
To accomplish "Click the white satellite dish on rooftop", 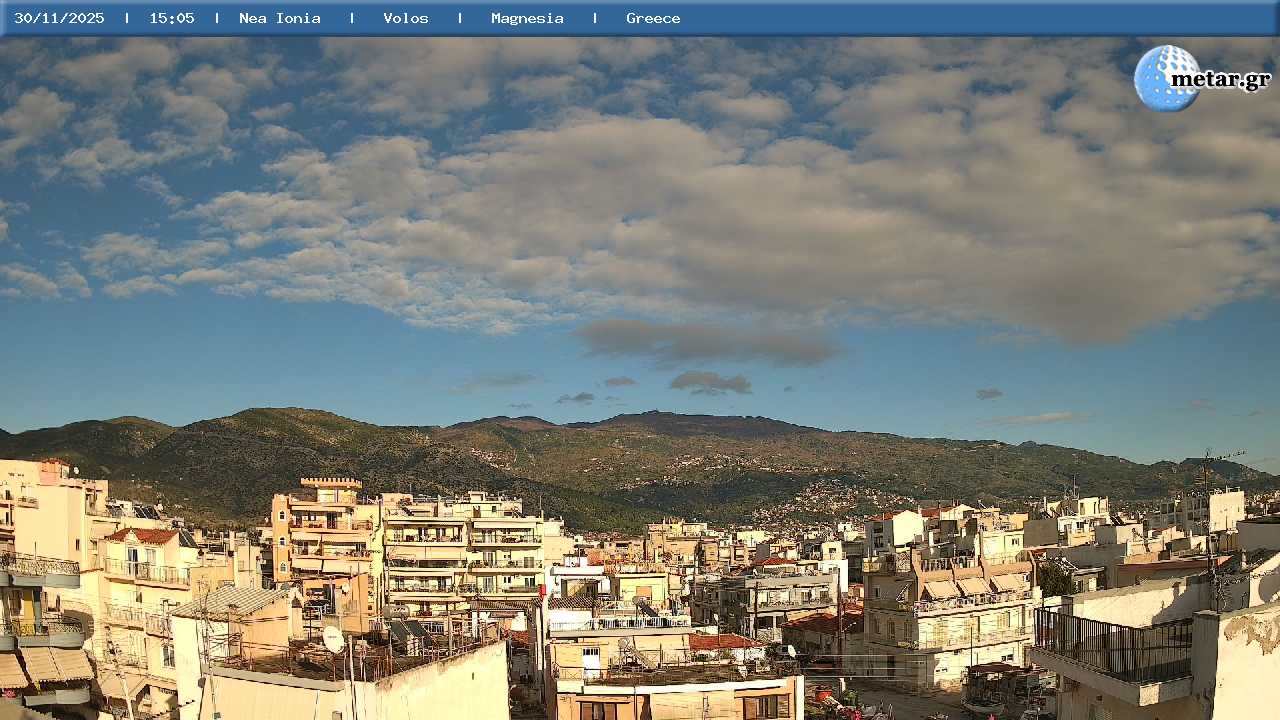I will tap(333, 638).
